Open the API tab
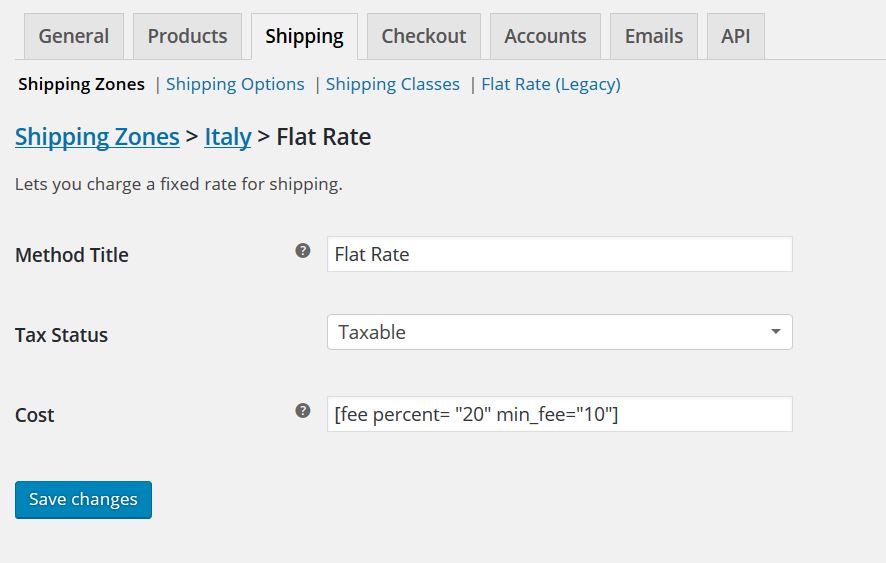This screenshot has width=886, height=563. click(x=736, y=36)
